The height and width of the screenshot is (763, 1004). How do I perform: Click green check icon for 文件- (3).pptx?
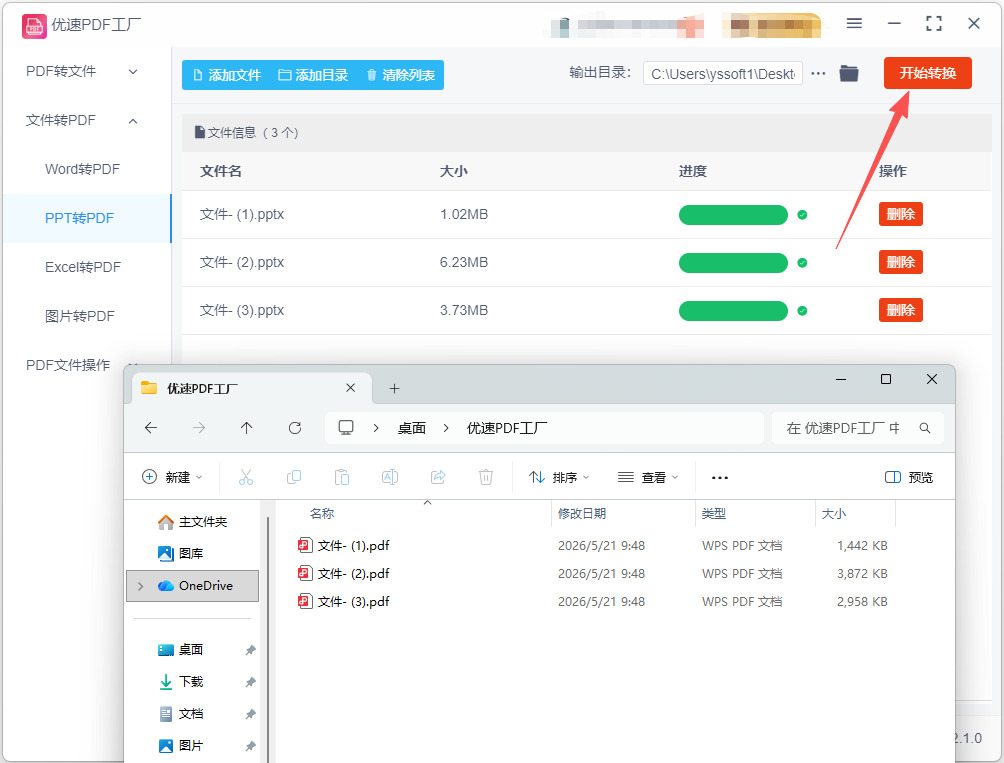tap(802, 311)
